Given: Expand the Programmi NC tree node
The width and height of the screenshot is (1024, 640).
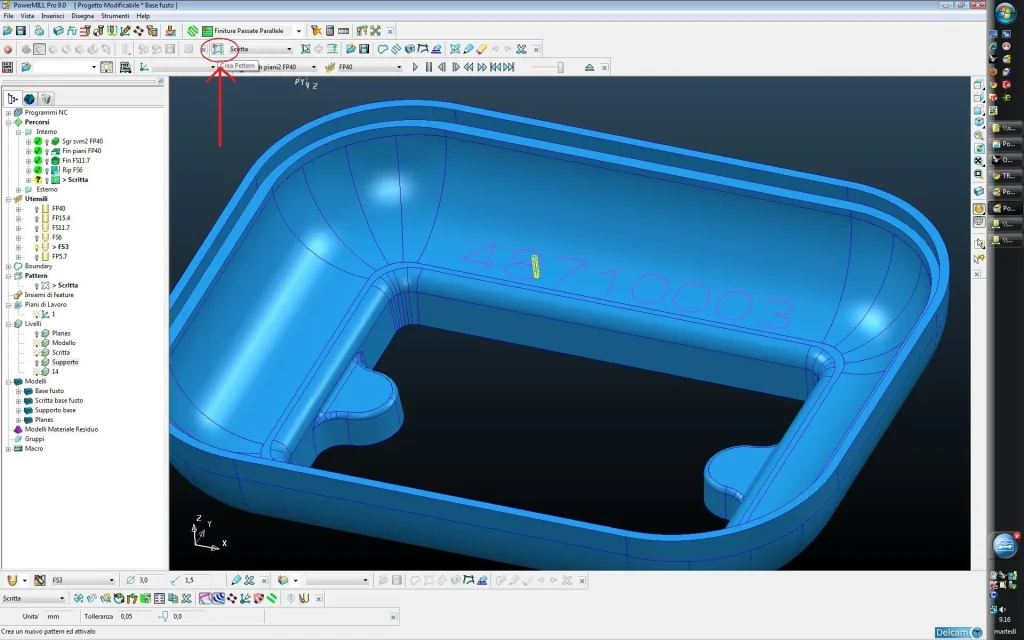Looking at the screenshot, I should (8, 113).
